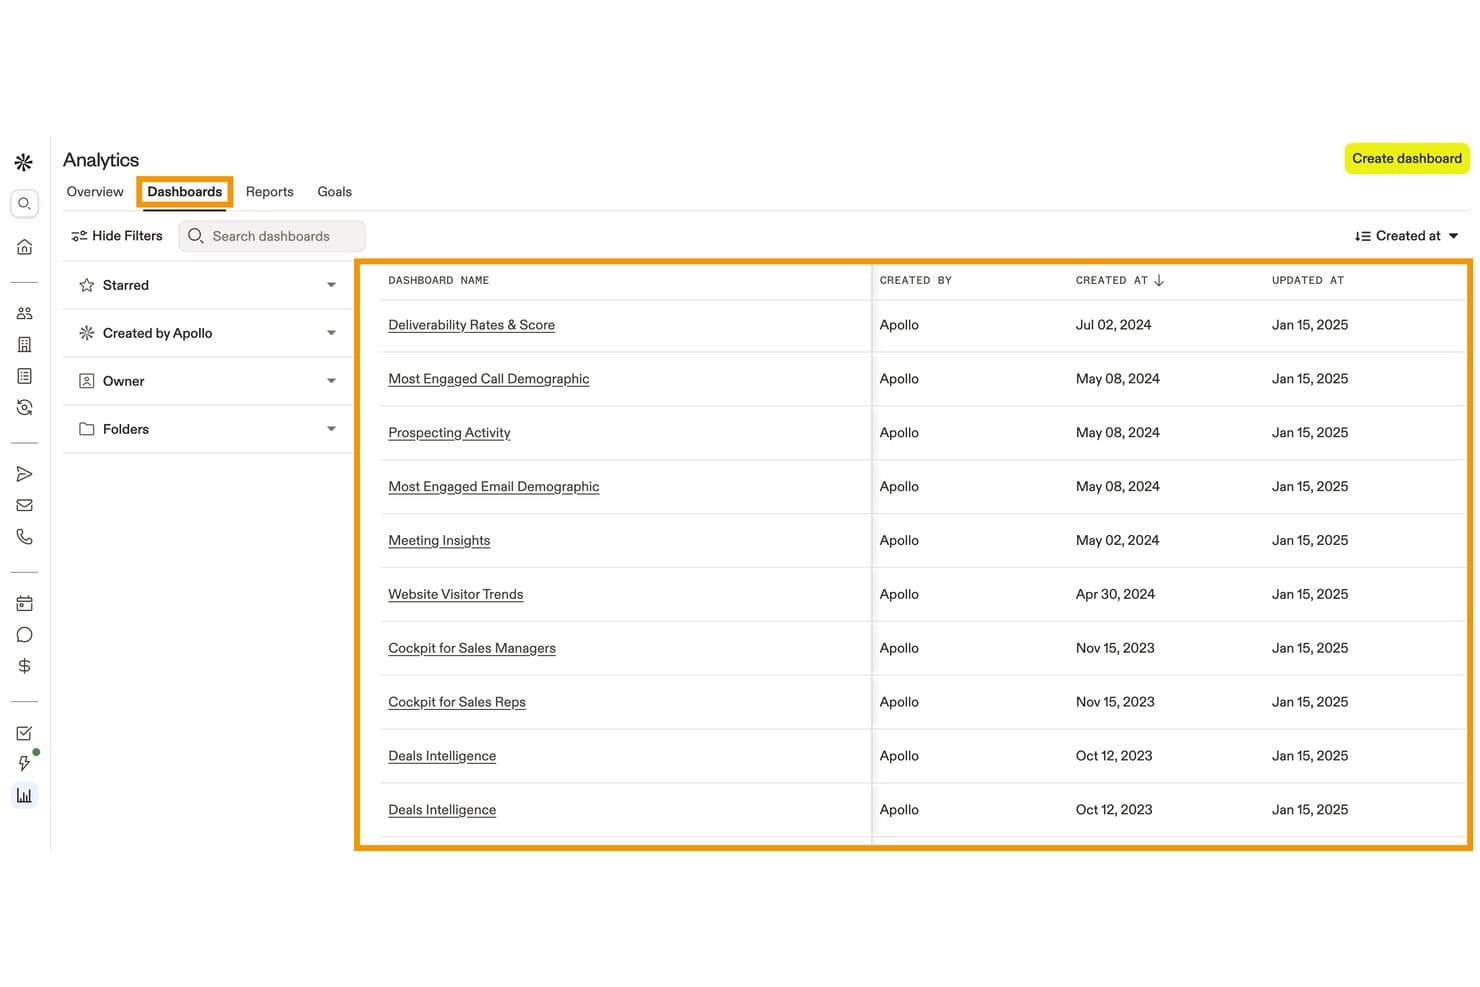This screenshot has height=987, width=1480.
Task: Open Conversations using the chat bubble icon
Action: click(x=25, y=635)
